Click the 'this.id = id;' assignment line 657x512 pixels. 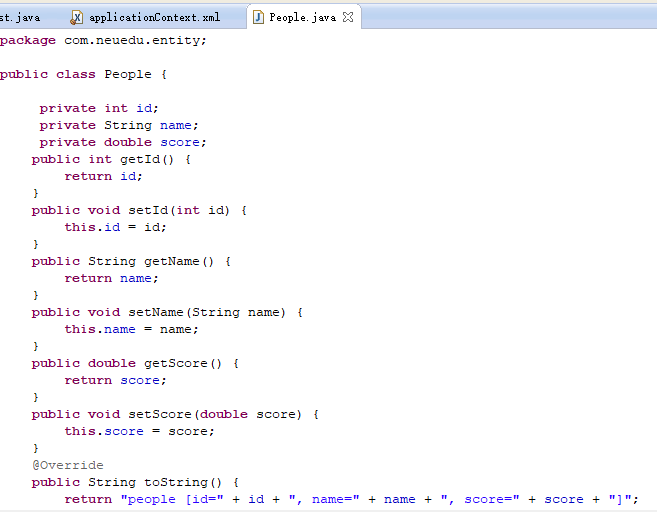115,228
